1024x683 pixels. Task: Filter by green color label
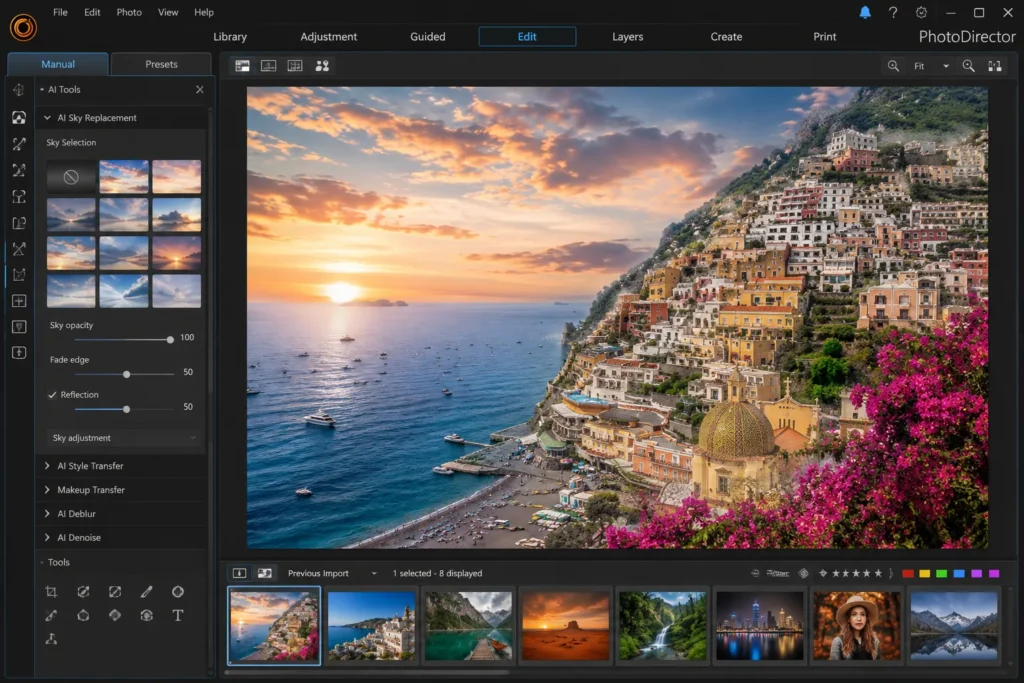click(942, 573)
